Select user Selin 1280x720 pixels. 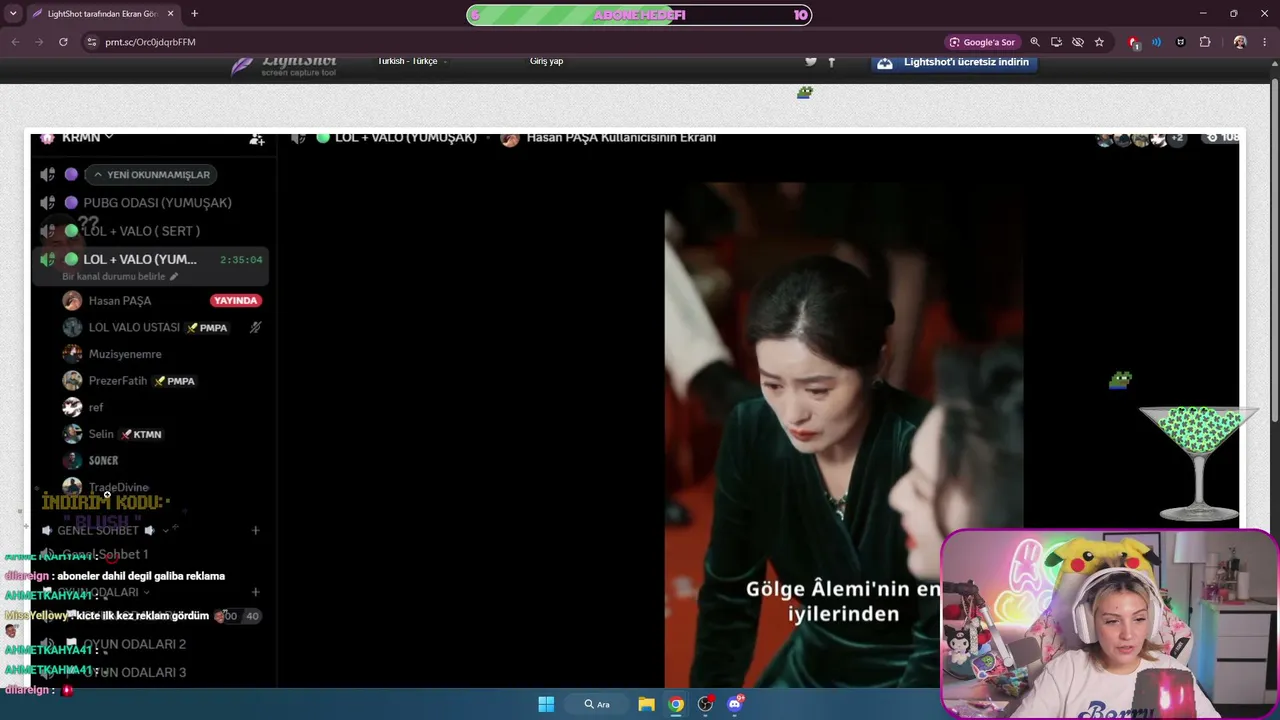pyautogui.click(x=101, y=434)
